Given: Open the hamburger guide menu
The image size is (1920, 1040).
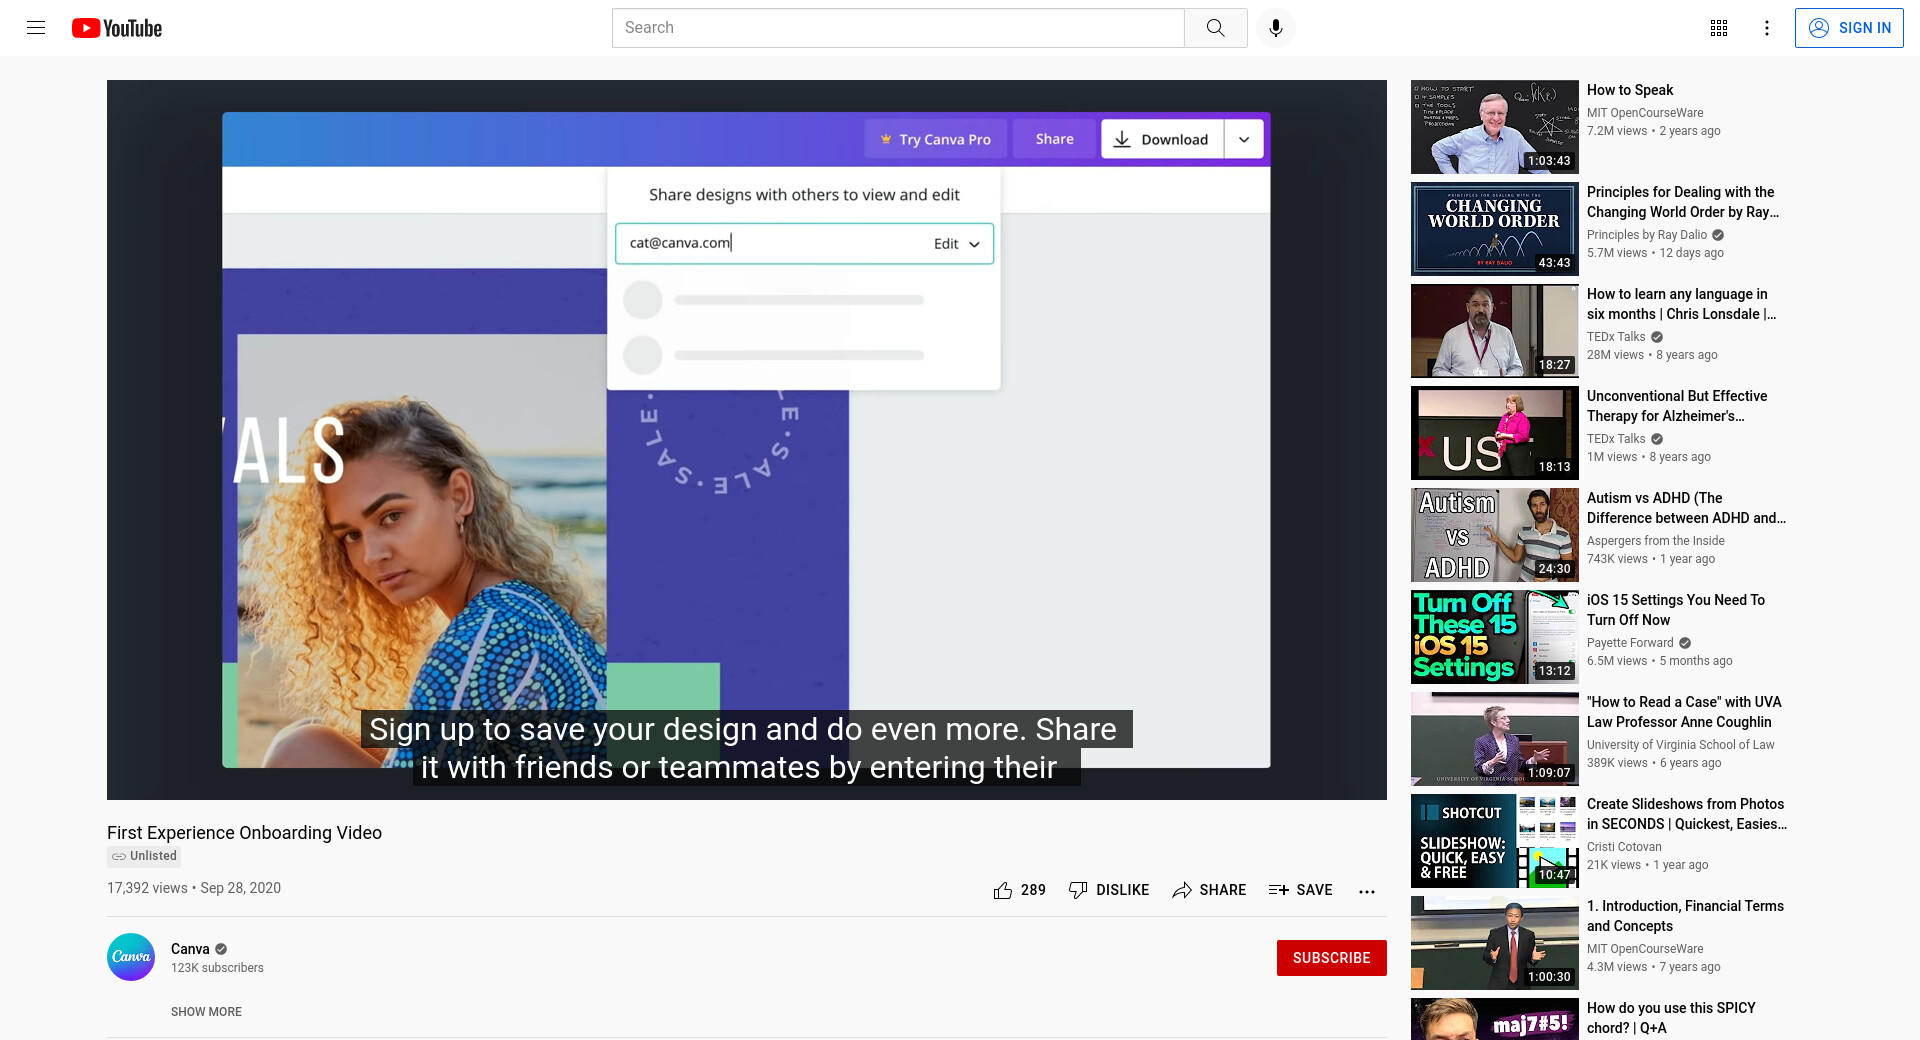Looking at the screenshot, I should [x=36, y=28].
